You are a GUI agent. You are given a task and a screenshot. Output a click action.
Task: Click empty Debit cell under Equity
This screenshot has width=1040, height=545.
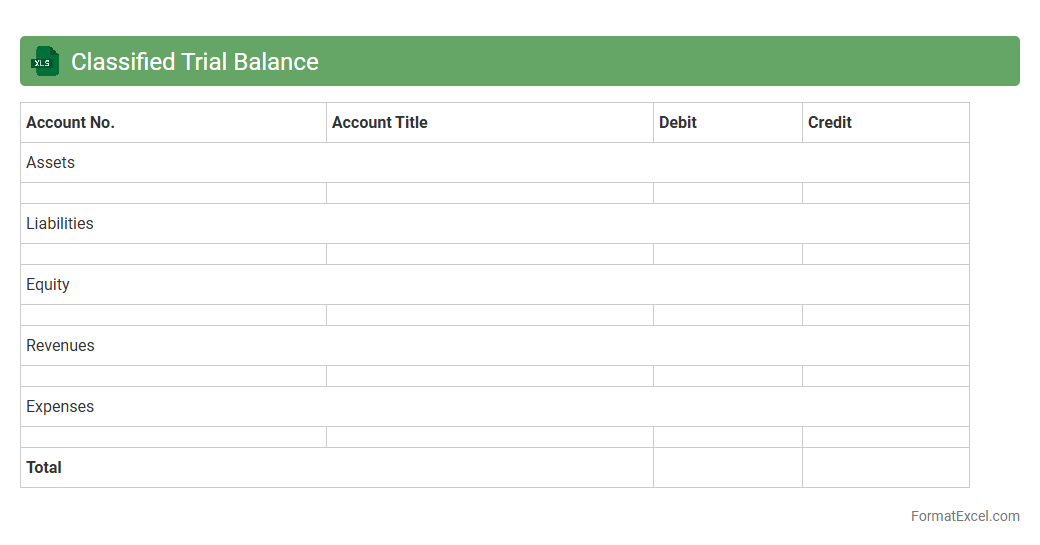[x=727, y=315]
